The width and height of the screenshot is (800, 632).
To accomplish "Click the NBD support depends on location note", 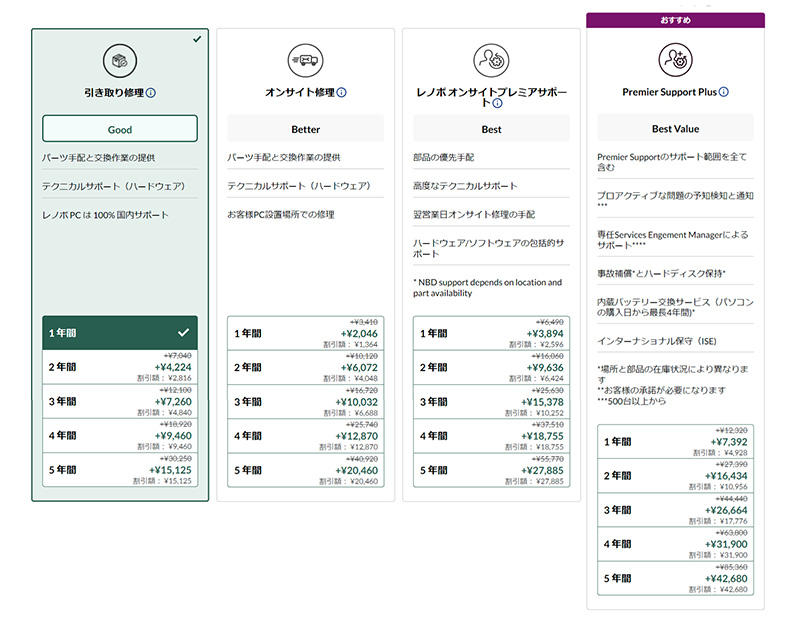I will pos(488,288).
